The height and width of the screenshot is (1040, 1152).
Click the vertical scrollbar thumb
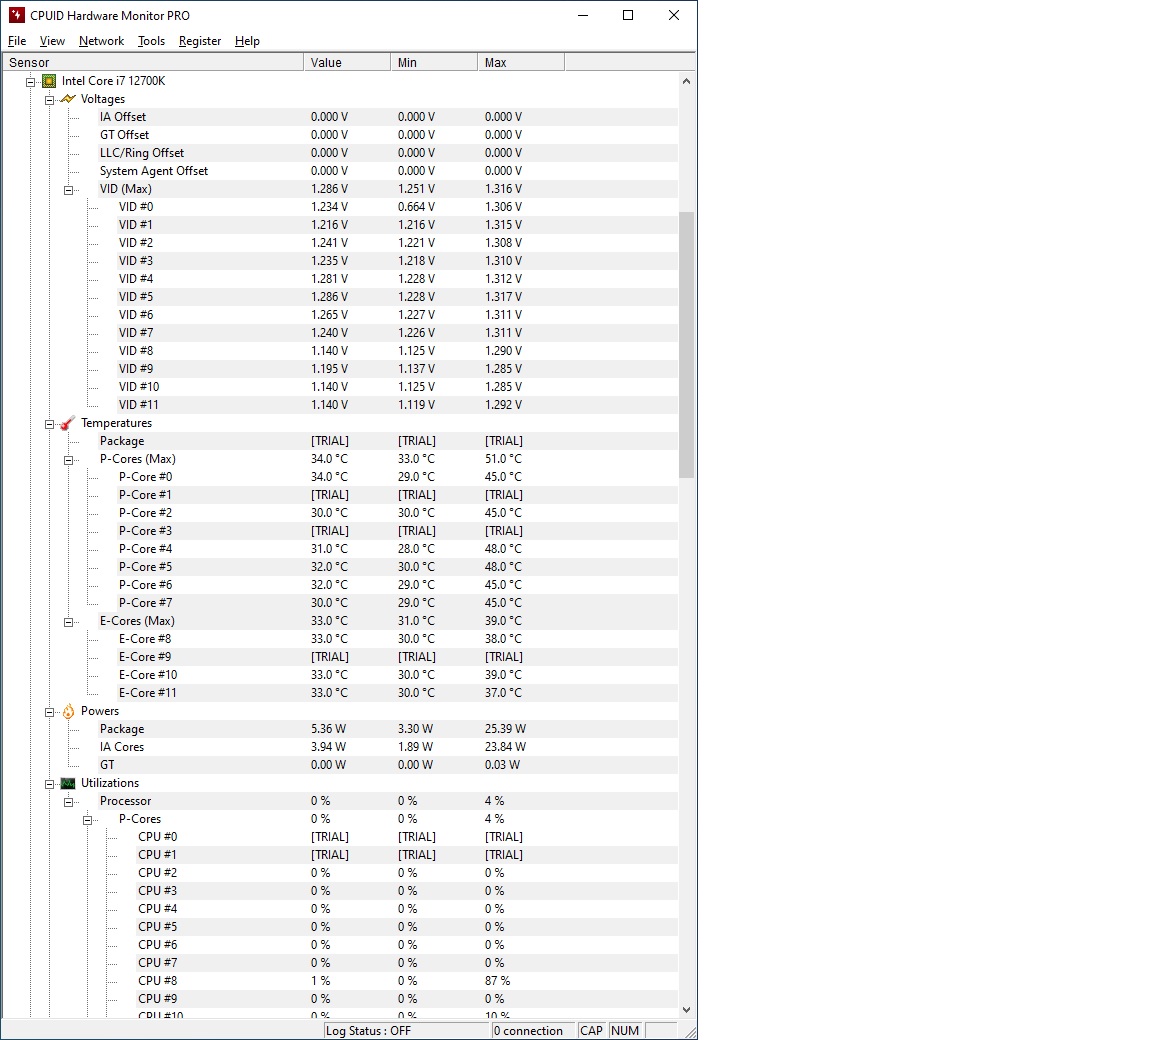click(686, 344)
